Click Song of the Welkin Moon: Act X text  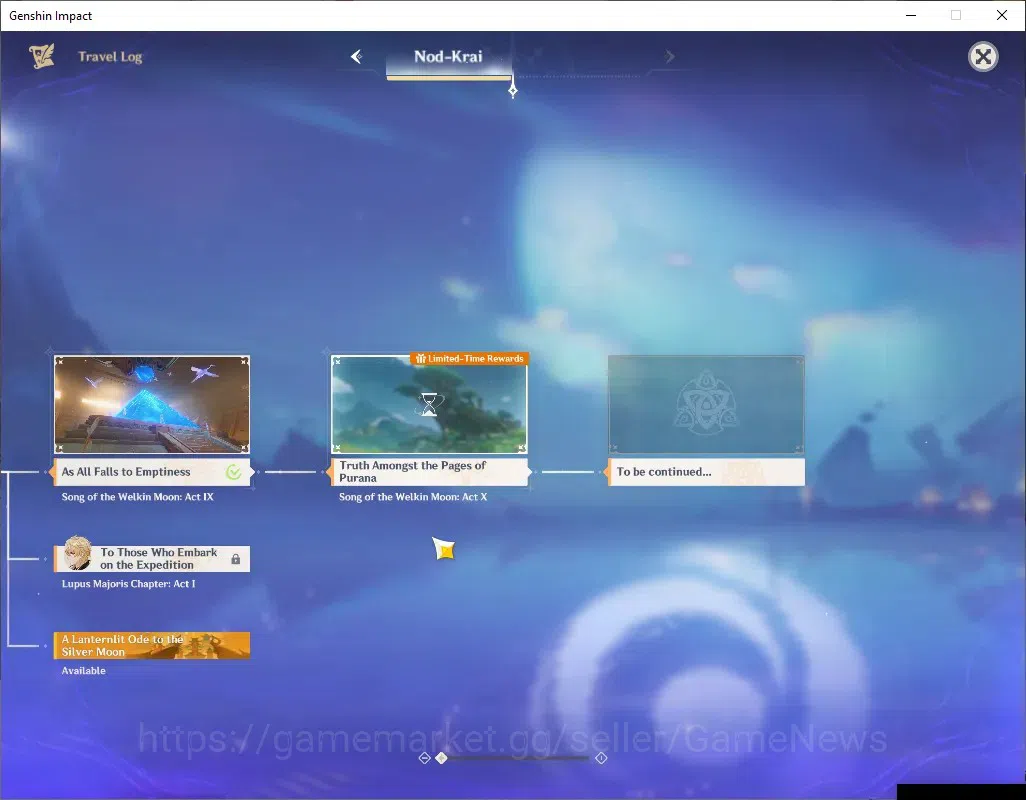coord(413,497)
